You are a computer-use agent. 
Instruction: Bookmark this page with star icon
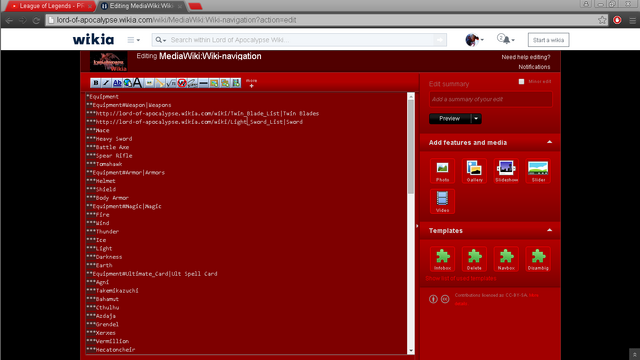(602, 20)
